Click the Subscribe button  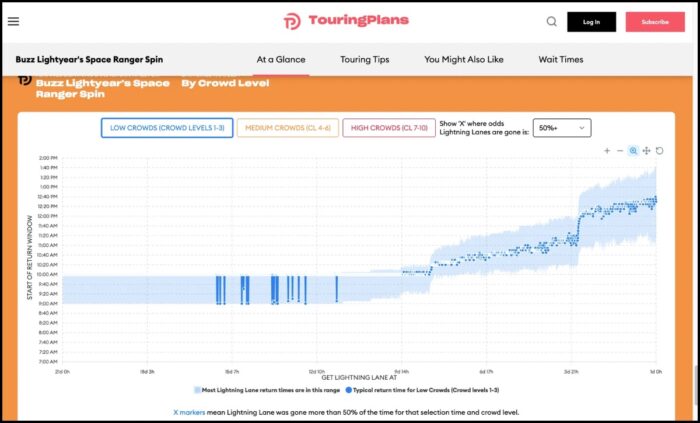pos(655,22)
